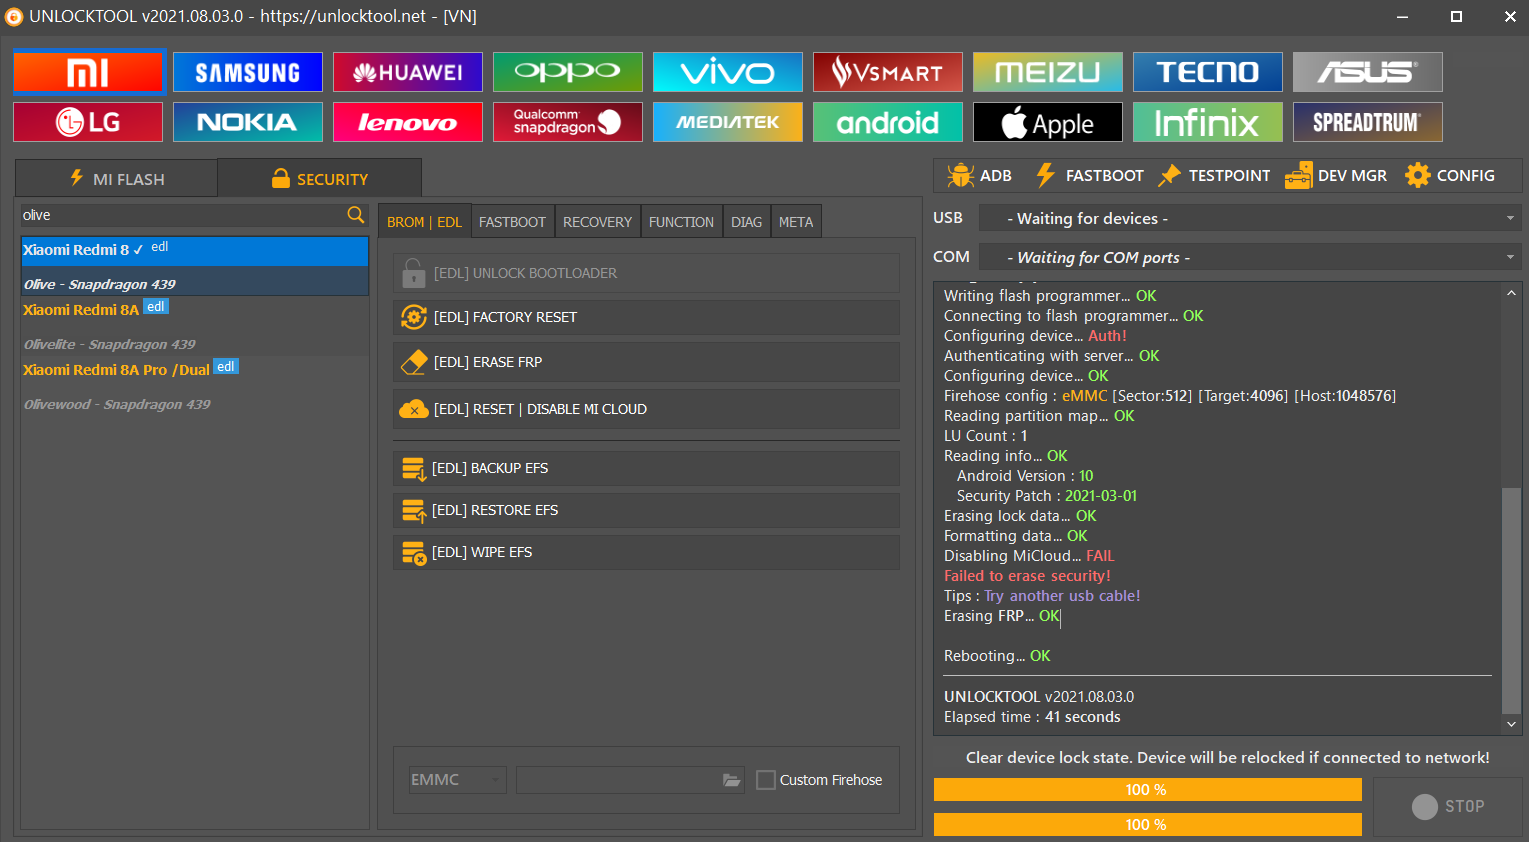Select the Asus brand logo
This screenshot has width=1529, height=842.
coord(1368,72)
